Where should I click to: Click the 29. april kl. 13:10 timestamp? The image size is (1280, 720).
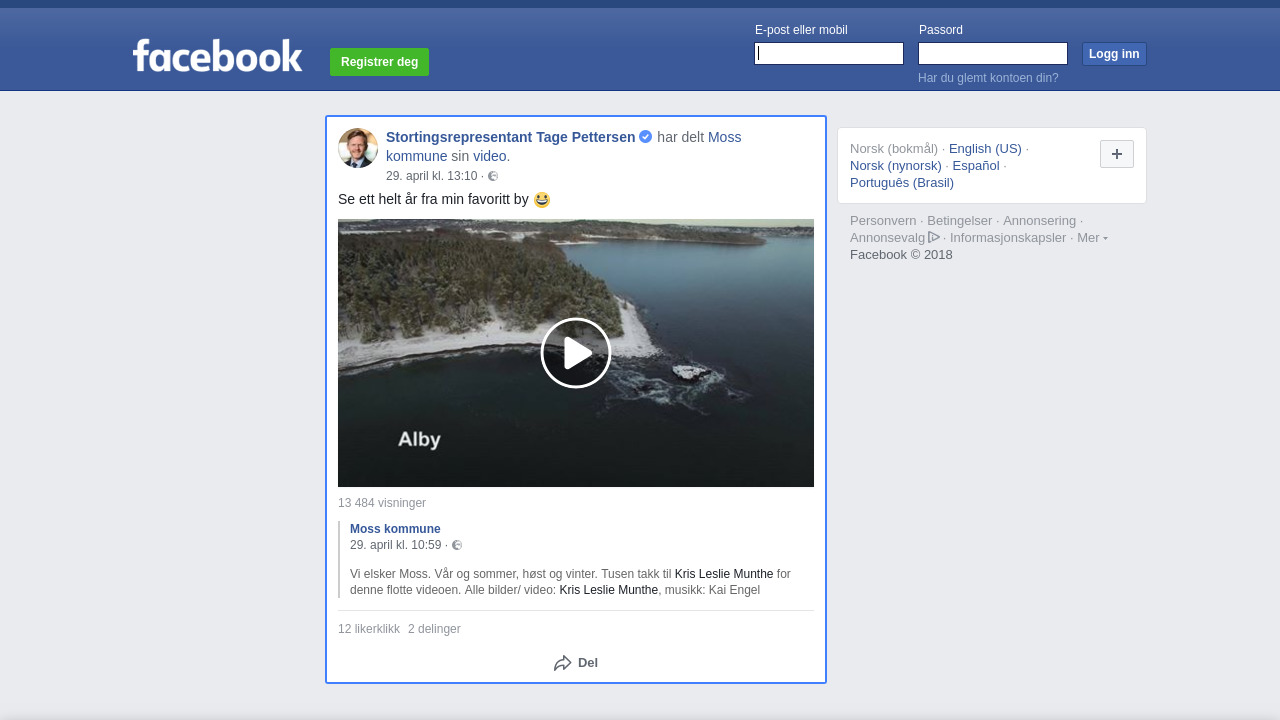tap(432, 176)
